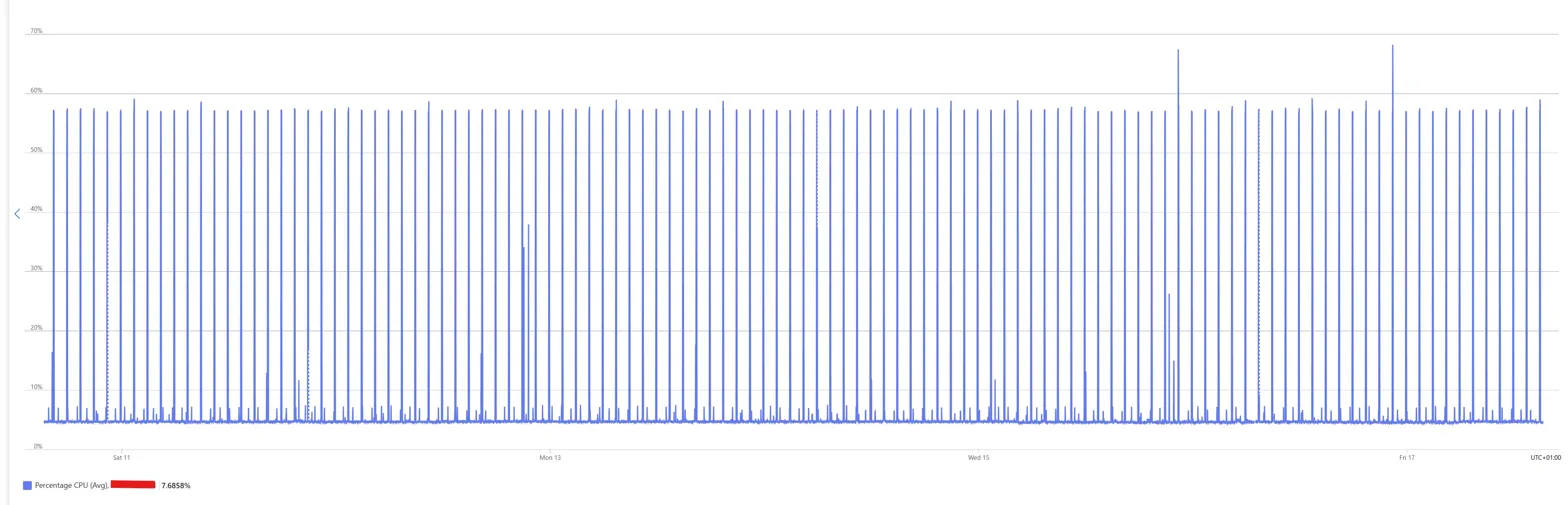Select the Percentage CPU (Avg) legend label
This screenshot has width=1568, height=505.
click(71, 485)
